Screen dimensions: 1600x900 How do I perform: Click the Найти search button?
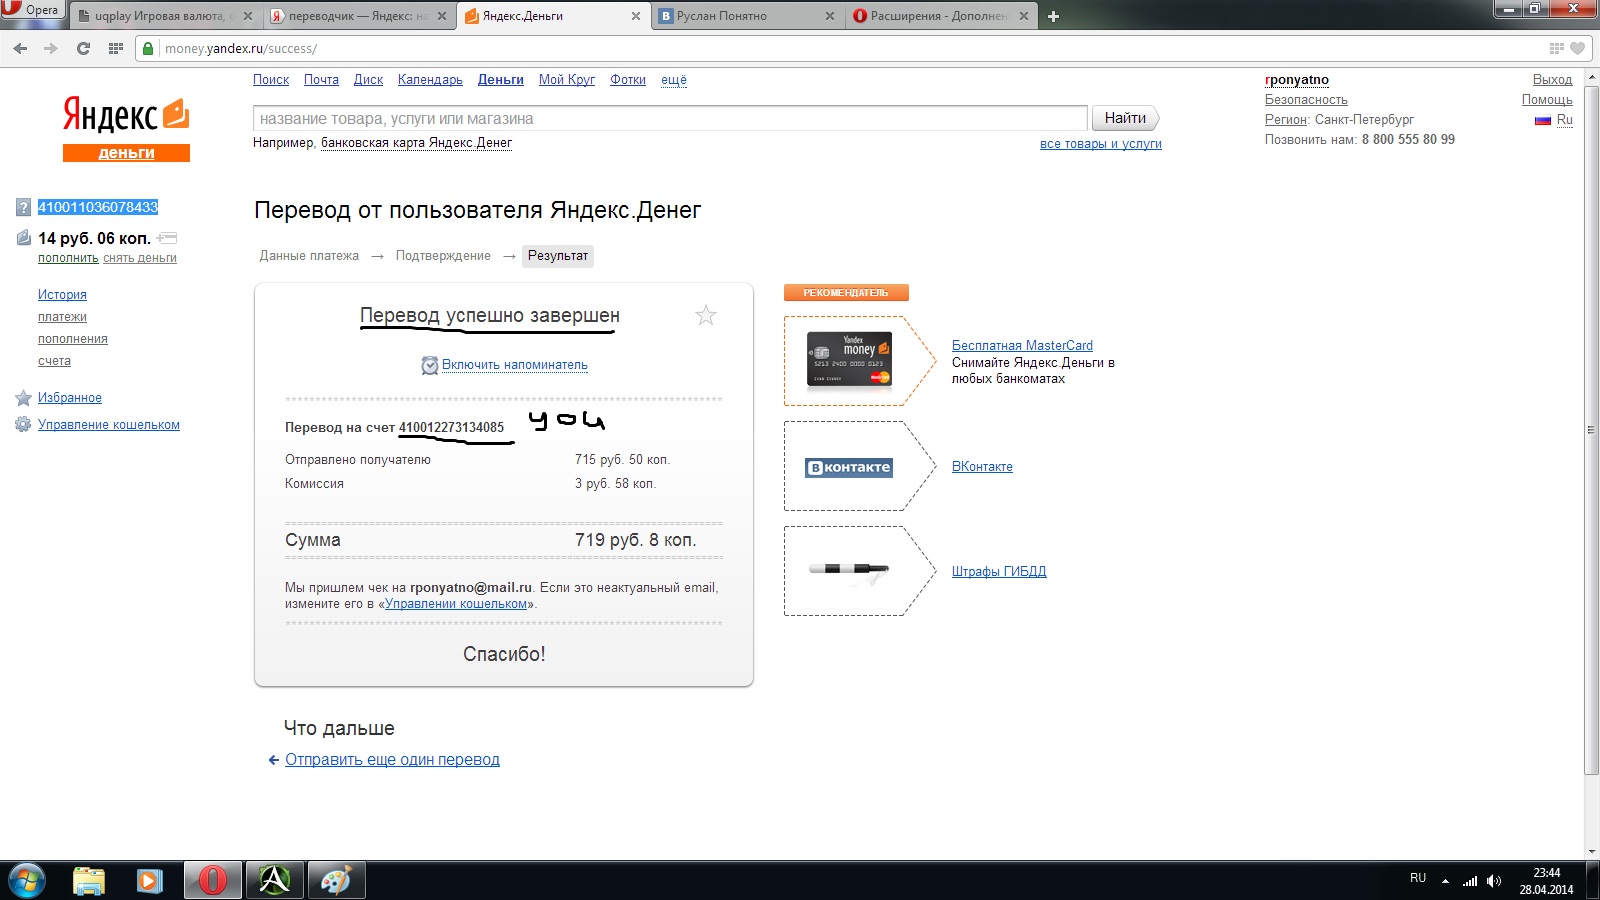[1126, 118]
